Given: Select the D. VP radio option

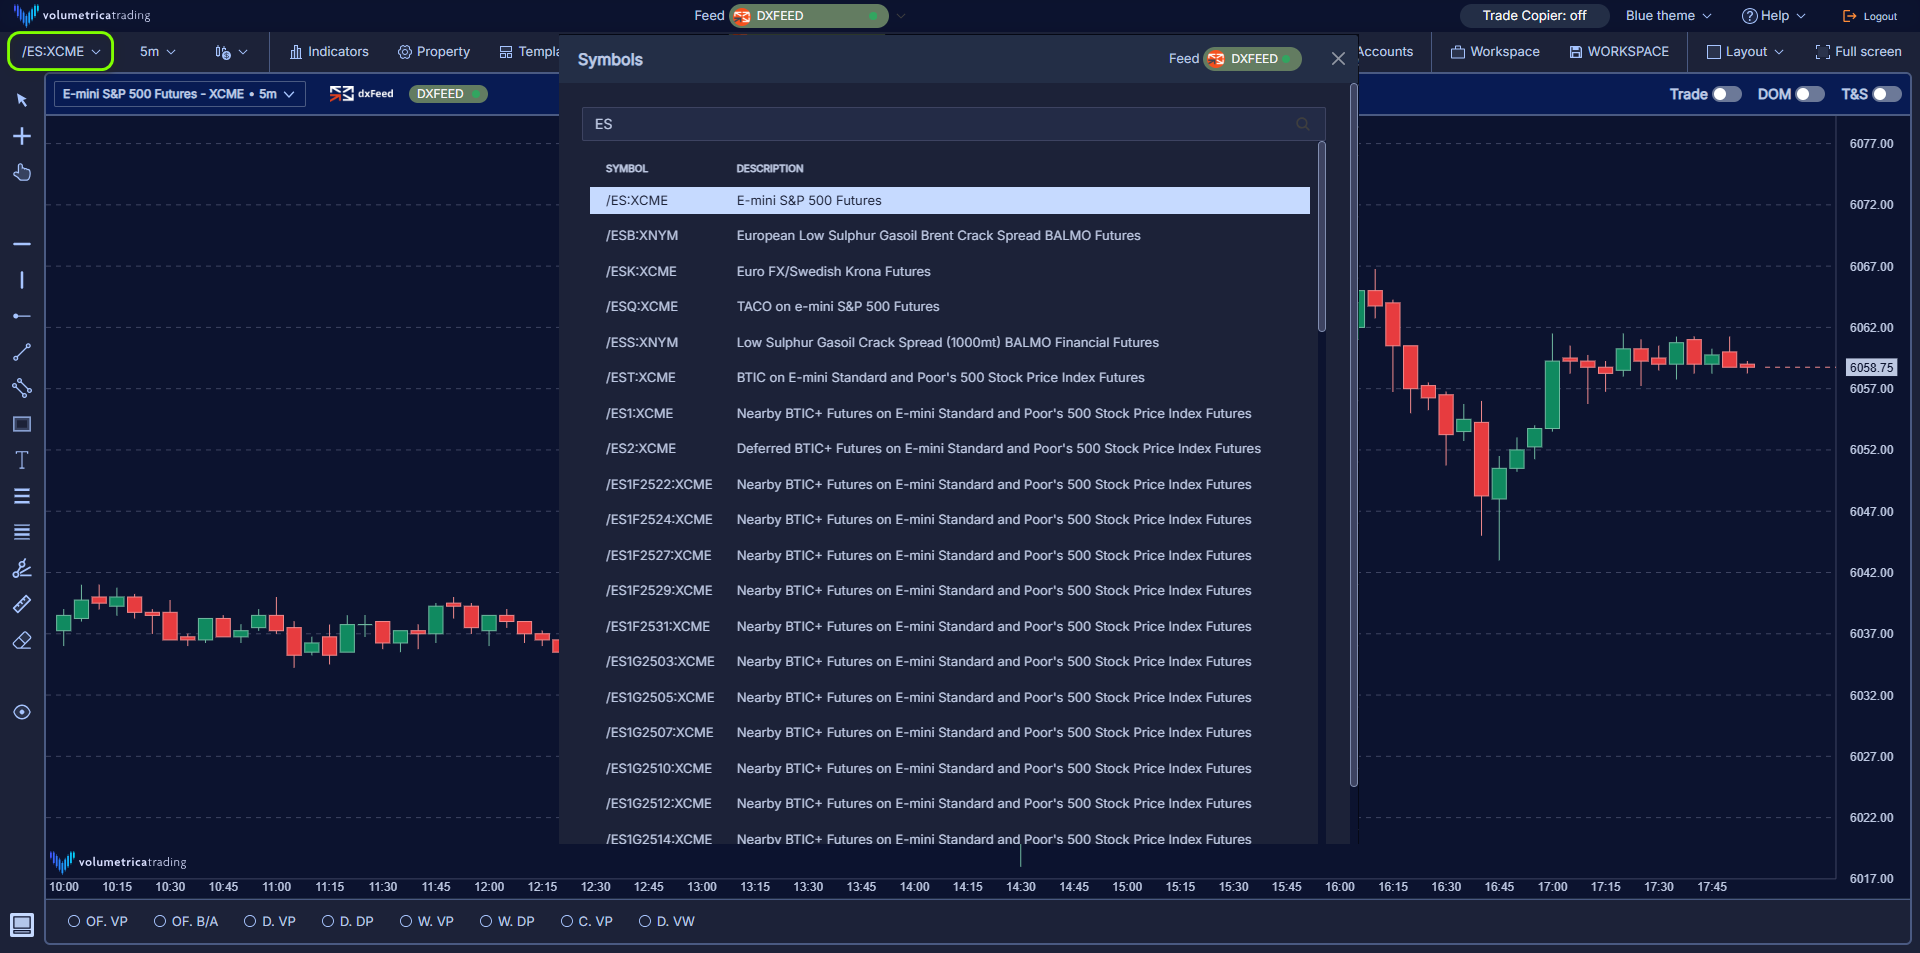Looking at the screenshot, I should click(270, 921).
